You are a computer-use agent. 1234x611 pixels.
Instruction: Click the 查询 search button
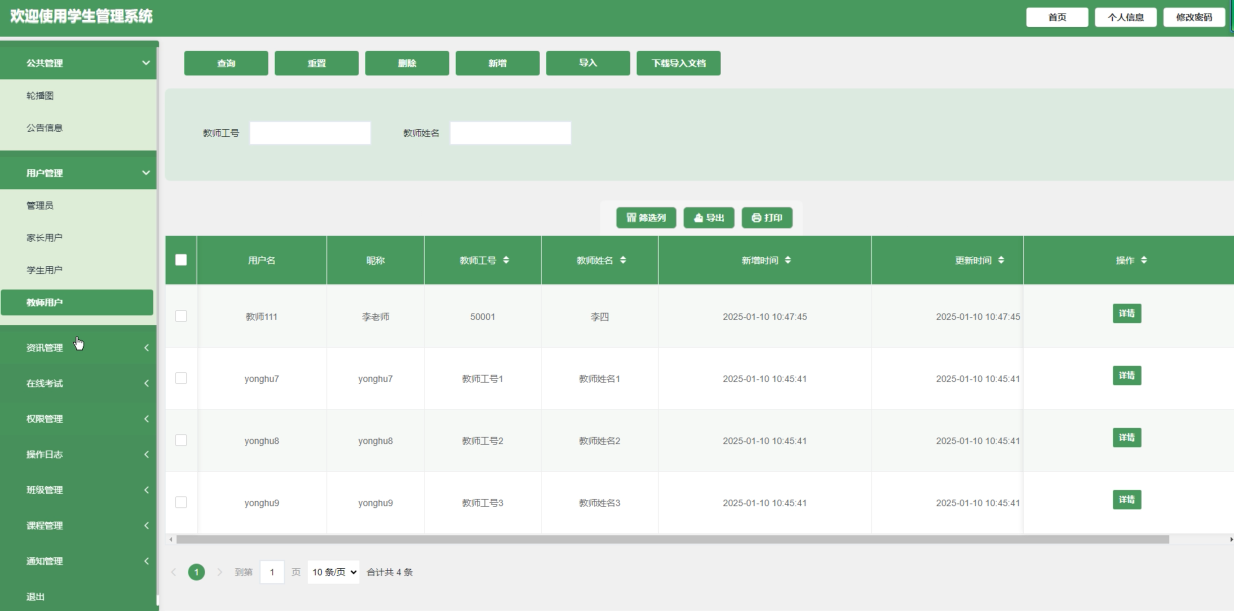pos(226,63)
